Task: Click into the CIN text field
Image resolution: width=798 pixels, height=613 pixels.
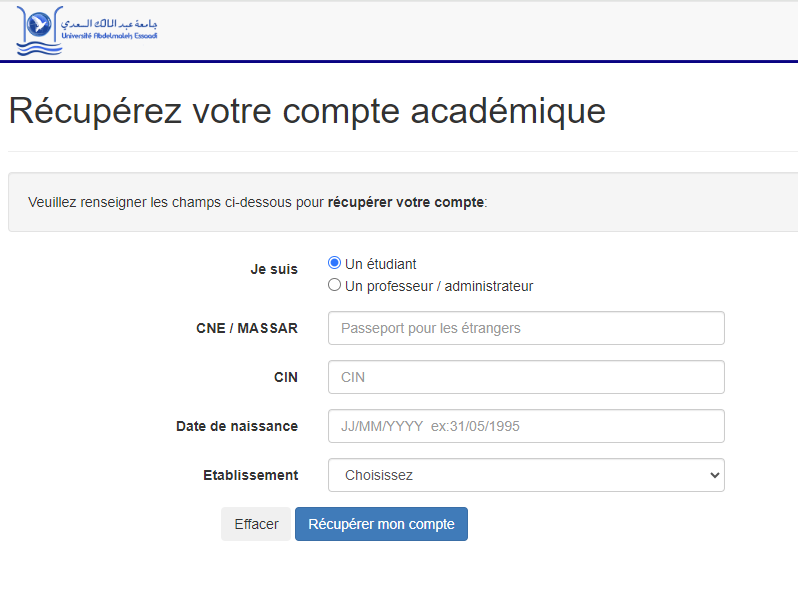Action: pos(526,377)
